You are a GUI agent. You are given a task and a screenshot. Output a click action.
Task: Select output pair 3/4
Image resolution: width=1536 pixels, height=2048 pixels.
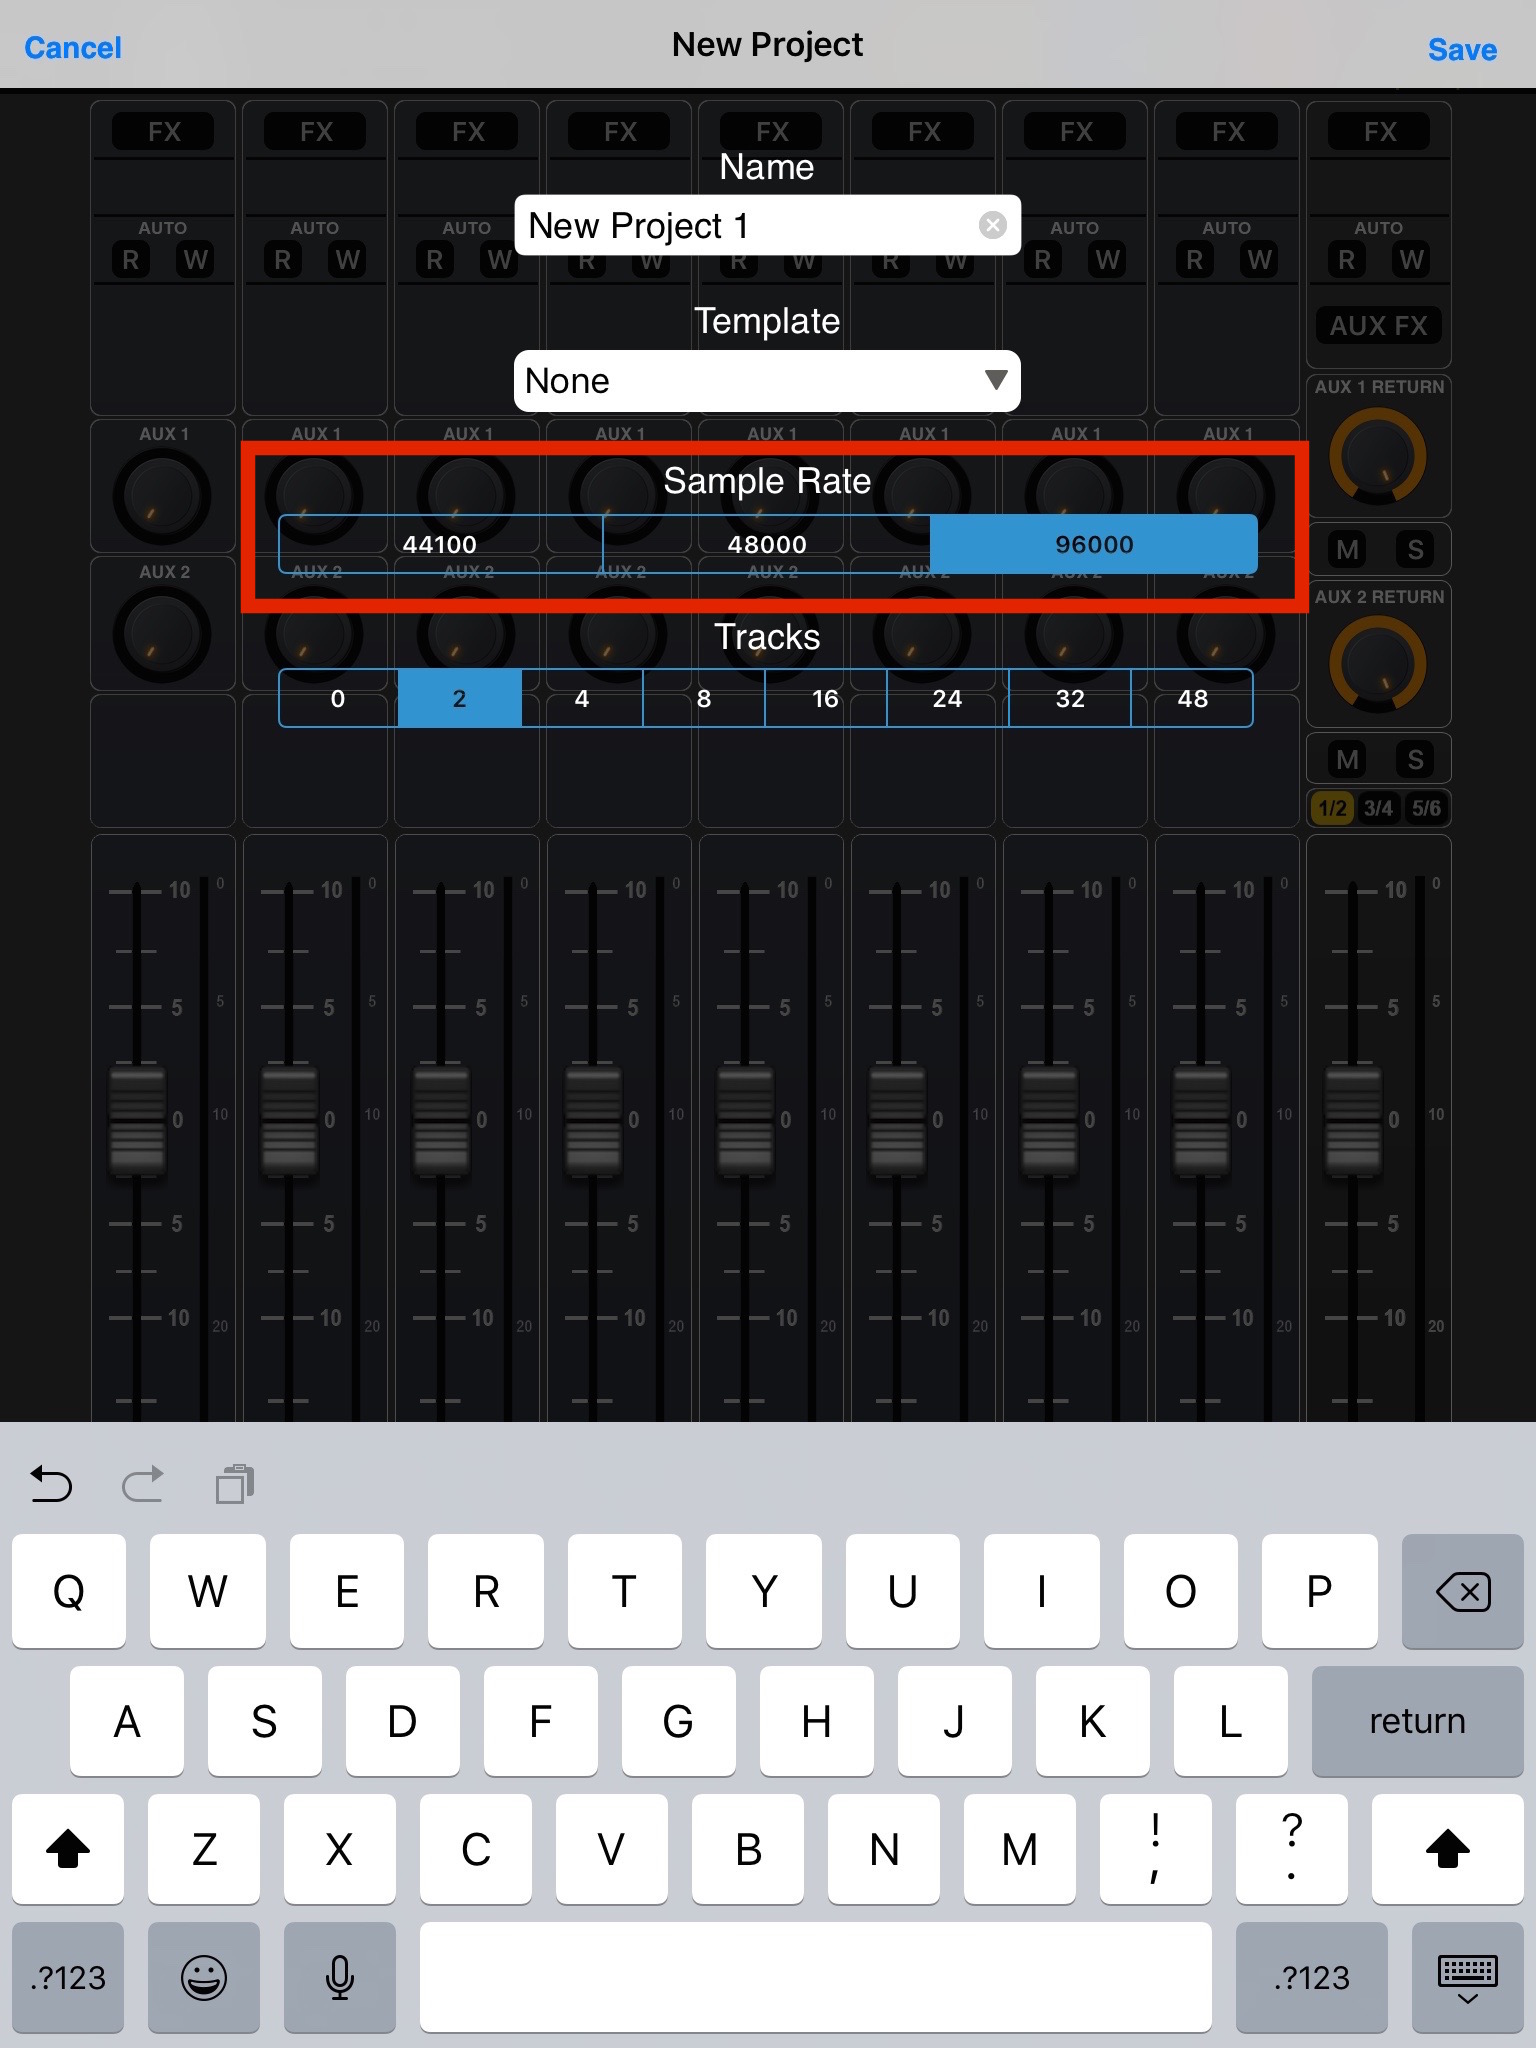1378,808
